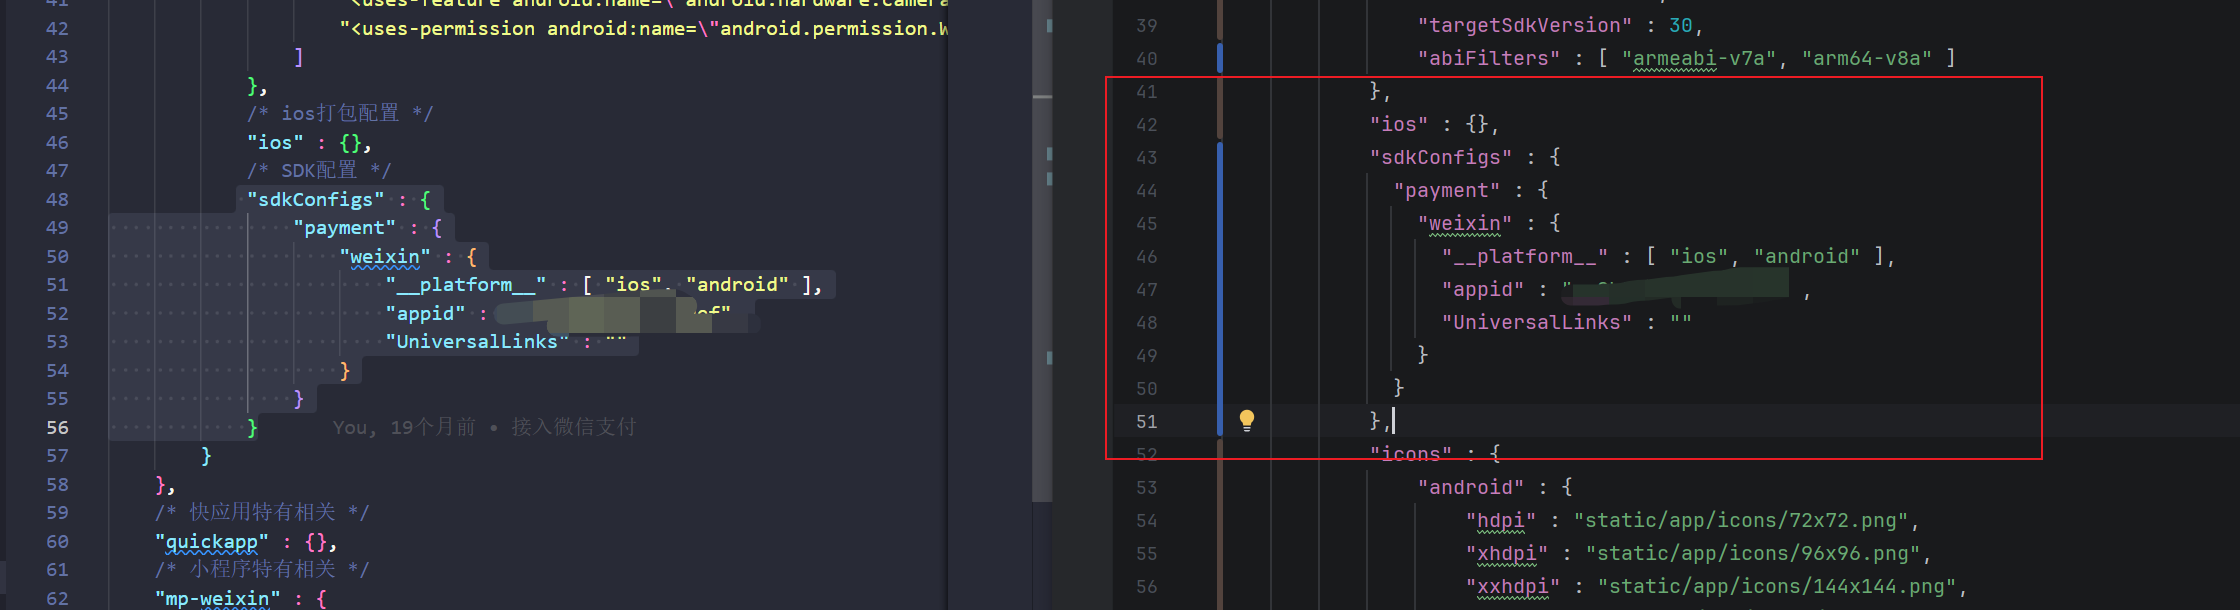Click the "quickapp" key in the left editor
The height and width of the screenshot is (610, 2240).
click(212, 542)
